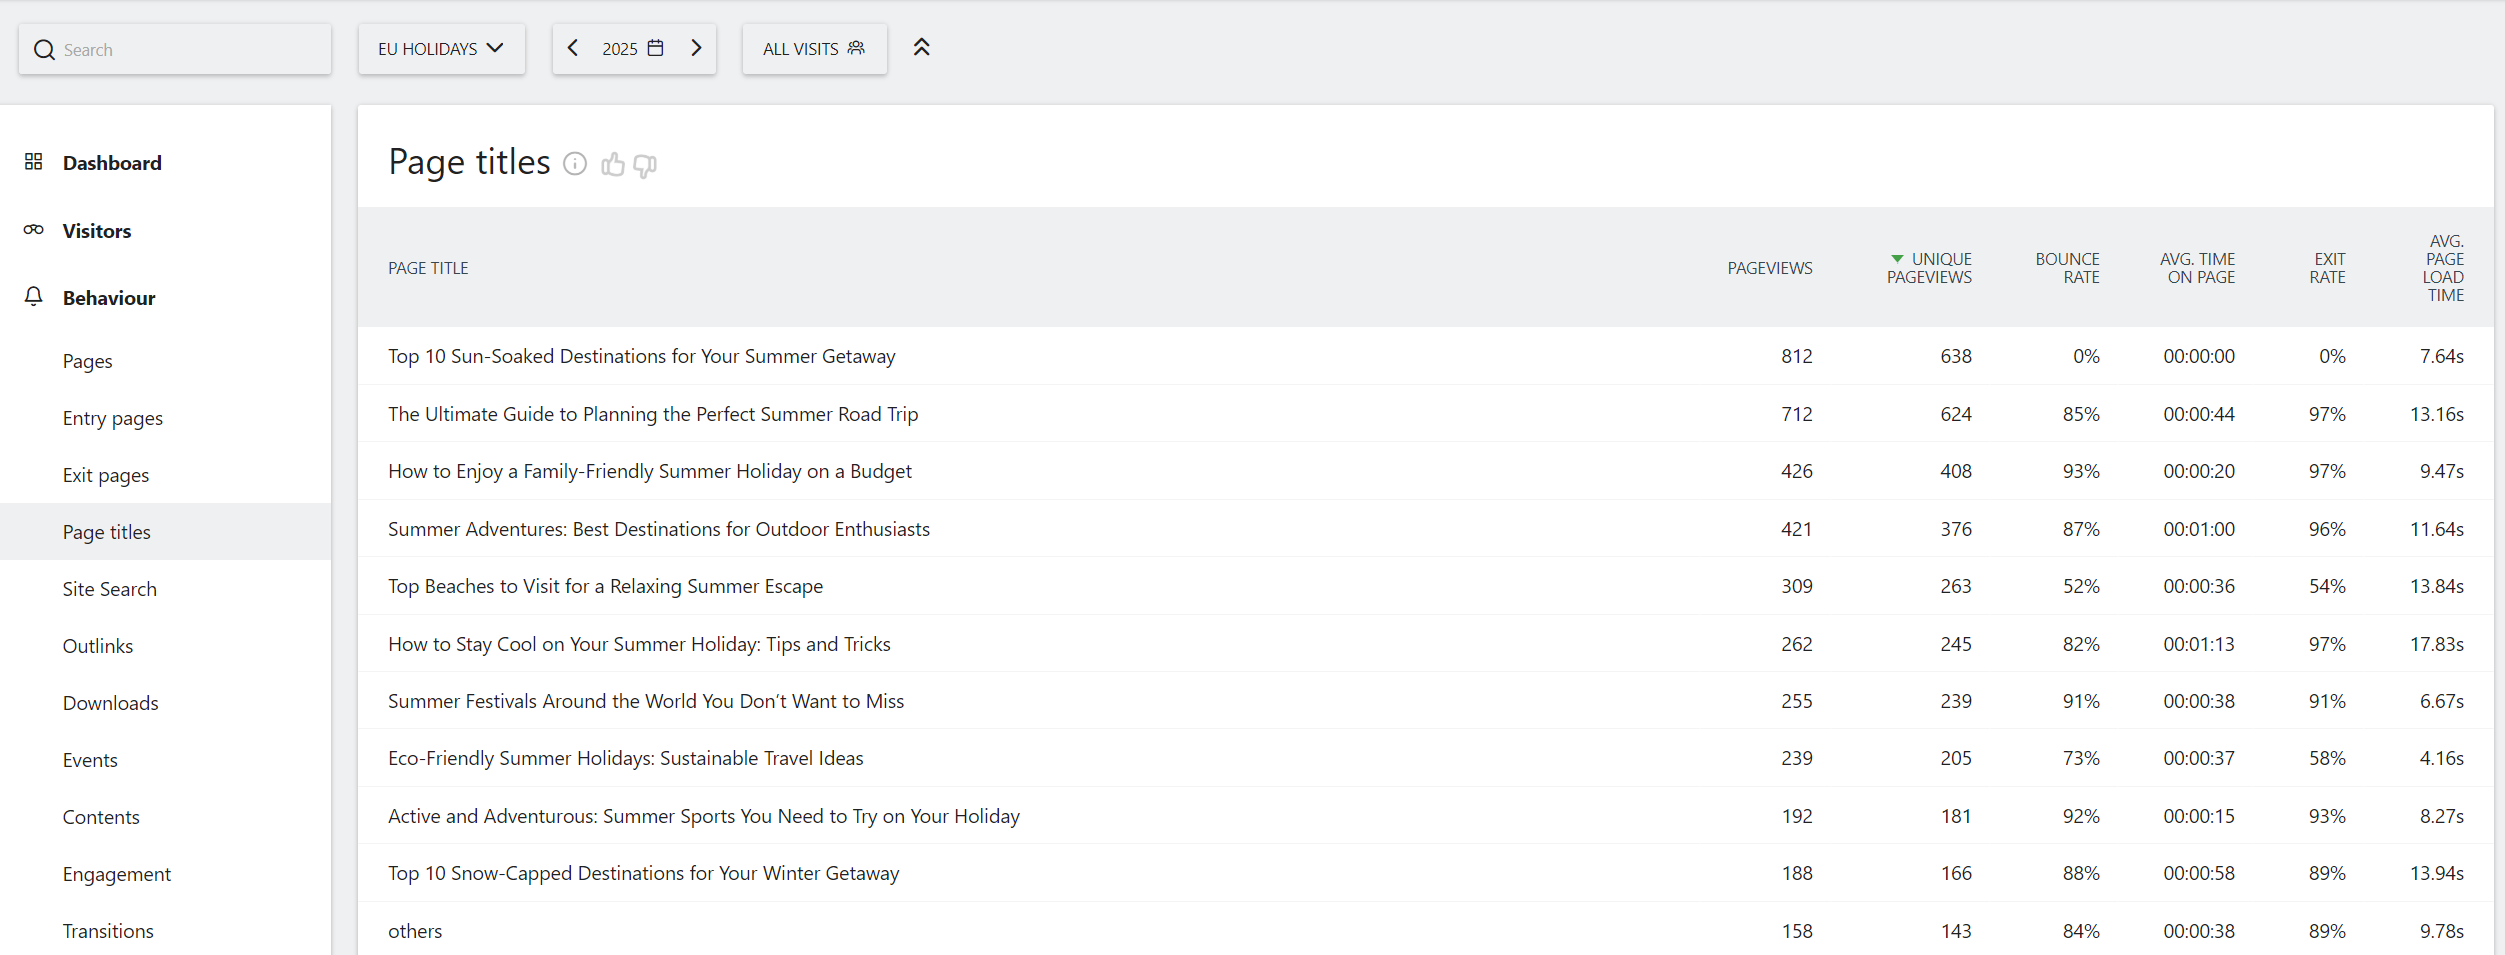Click the Eco-Friendly Summer Holidays row title

point(625,758)
